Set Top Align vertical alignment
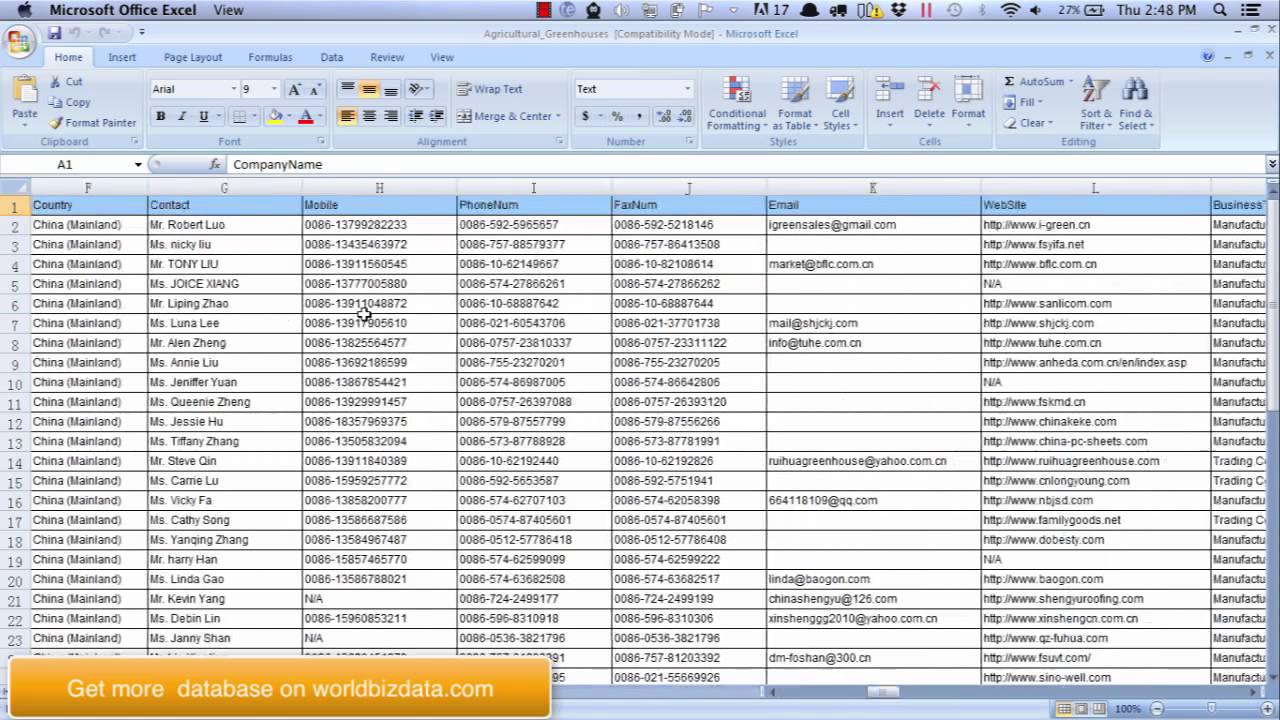 347,89
